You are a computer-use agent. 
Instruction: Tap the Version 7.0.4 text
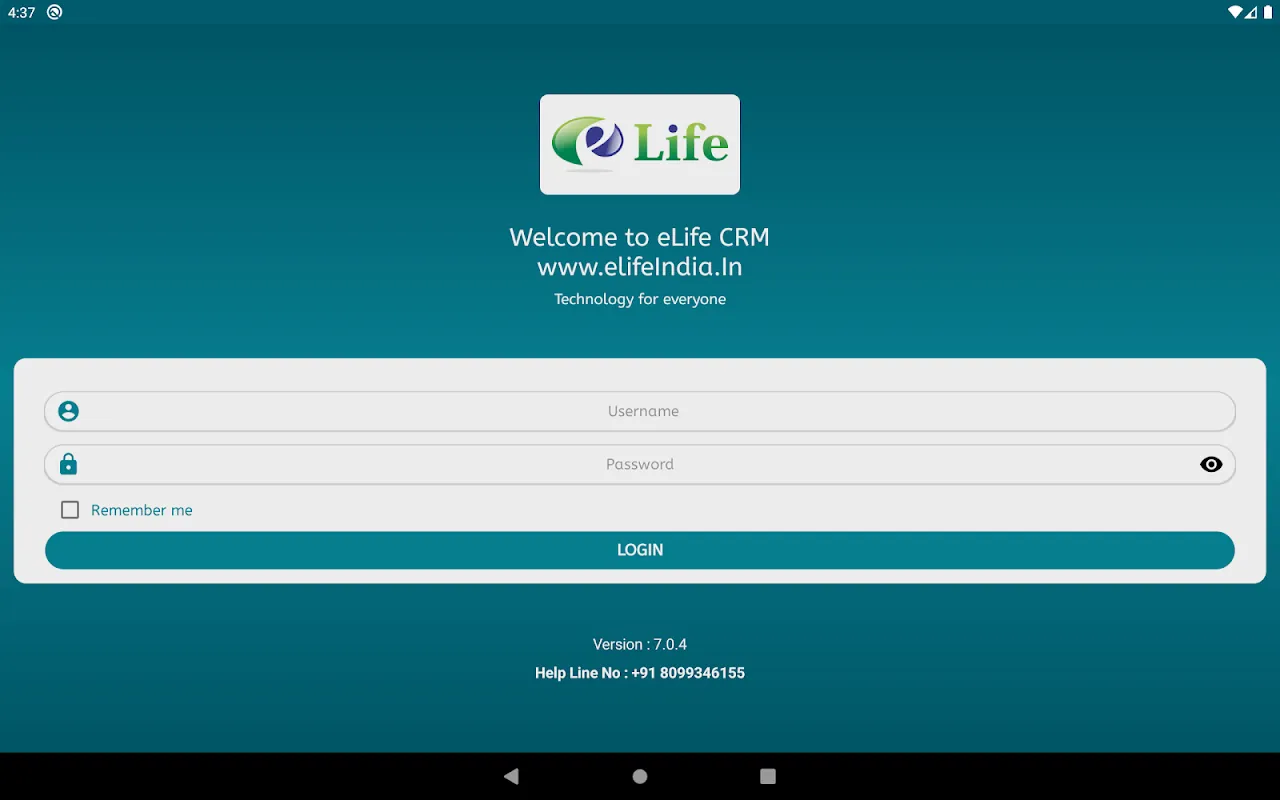(640, 644)
